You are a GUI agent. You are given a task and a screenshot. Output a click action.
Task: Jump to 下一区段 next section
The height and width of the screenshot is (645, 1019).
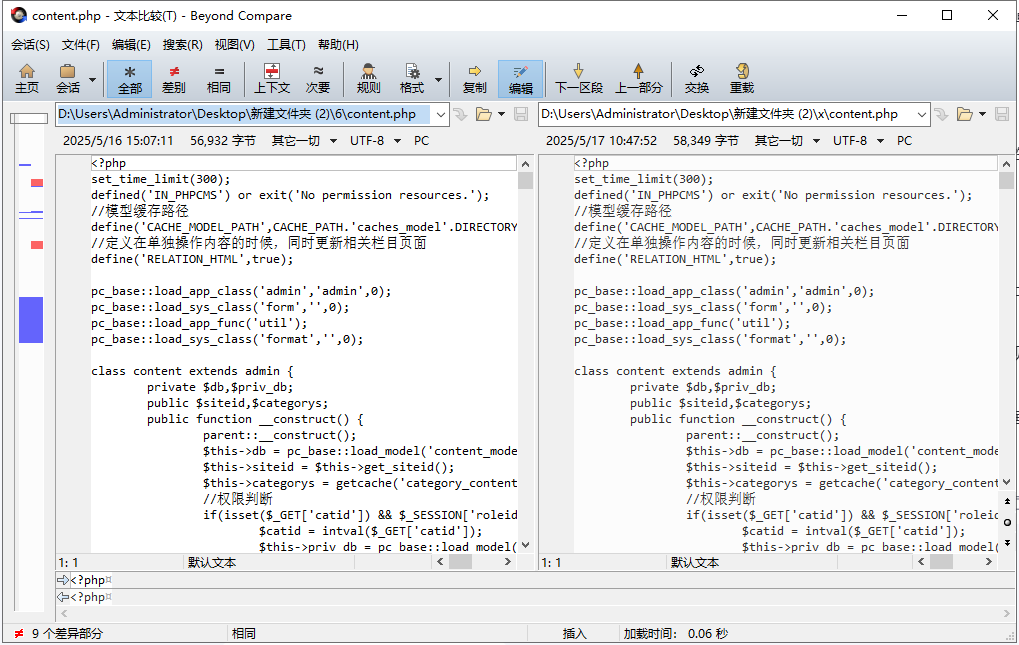pos(578,79)
